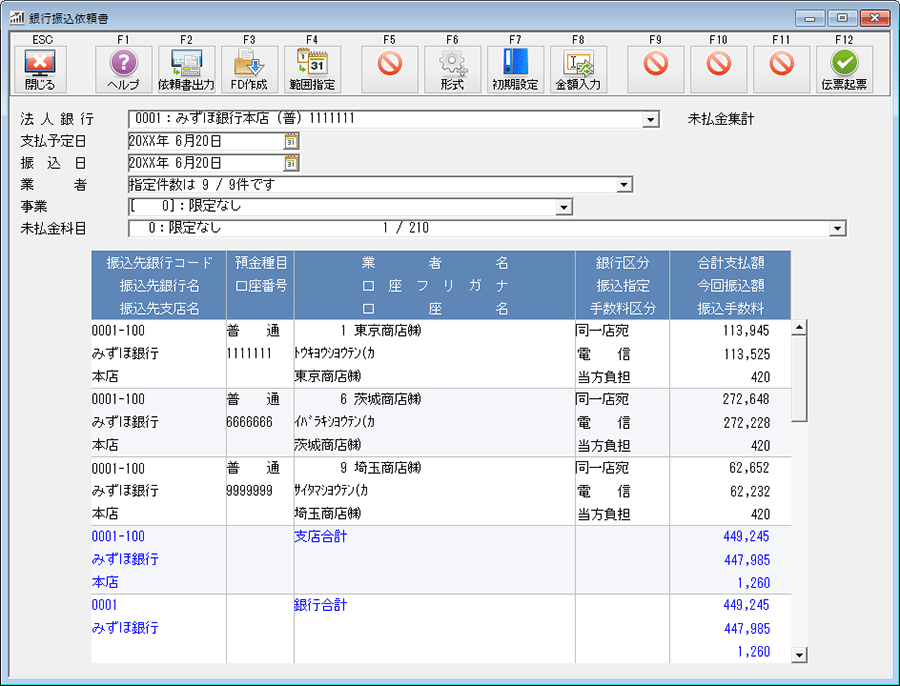
Task: Expand the 法人銀行 dropdown
Action: (650, 119)
